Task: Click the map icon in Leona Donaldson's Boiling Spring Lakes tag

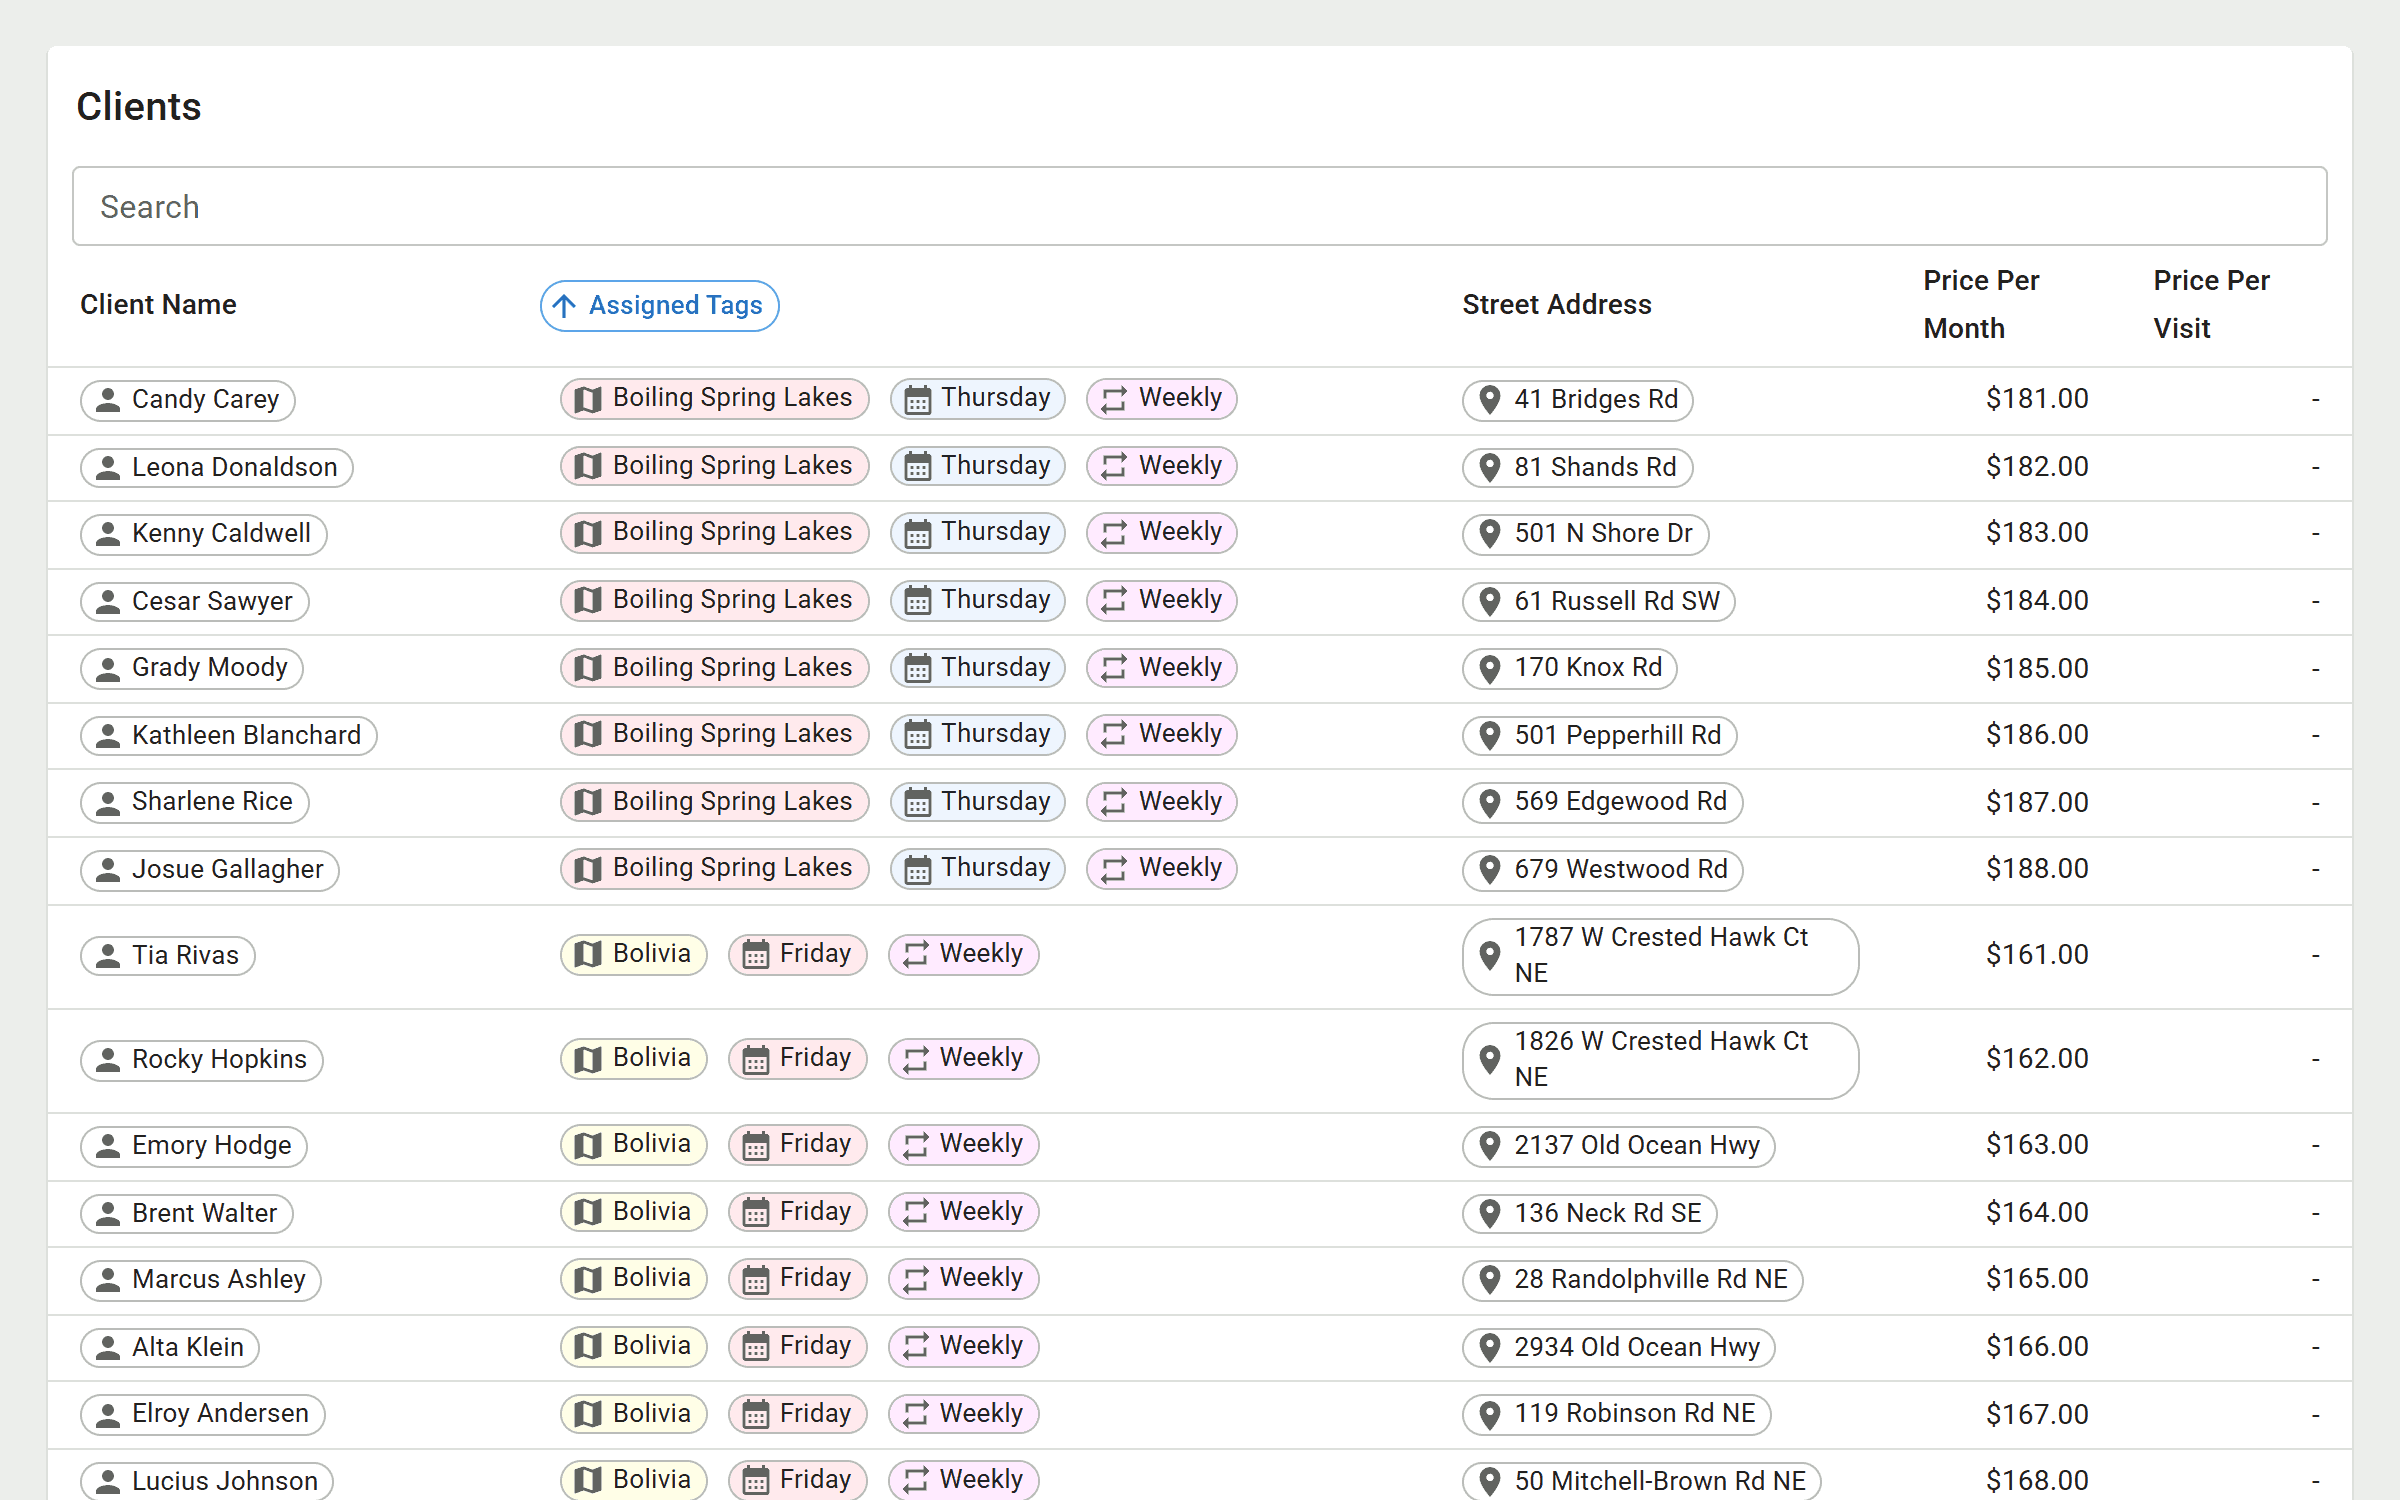Action: 588,466
